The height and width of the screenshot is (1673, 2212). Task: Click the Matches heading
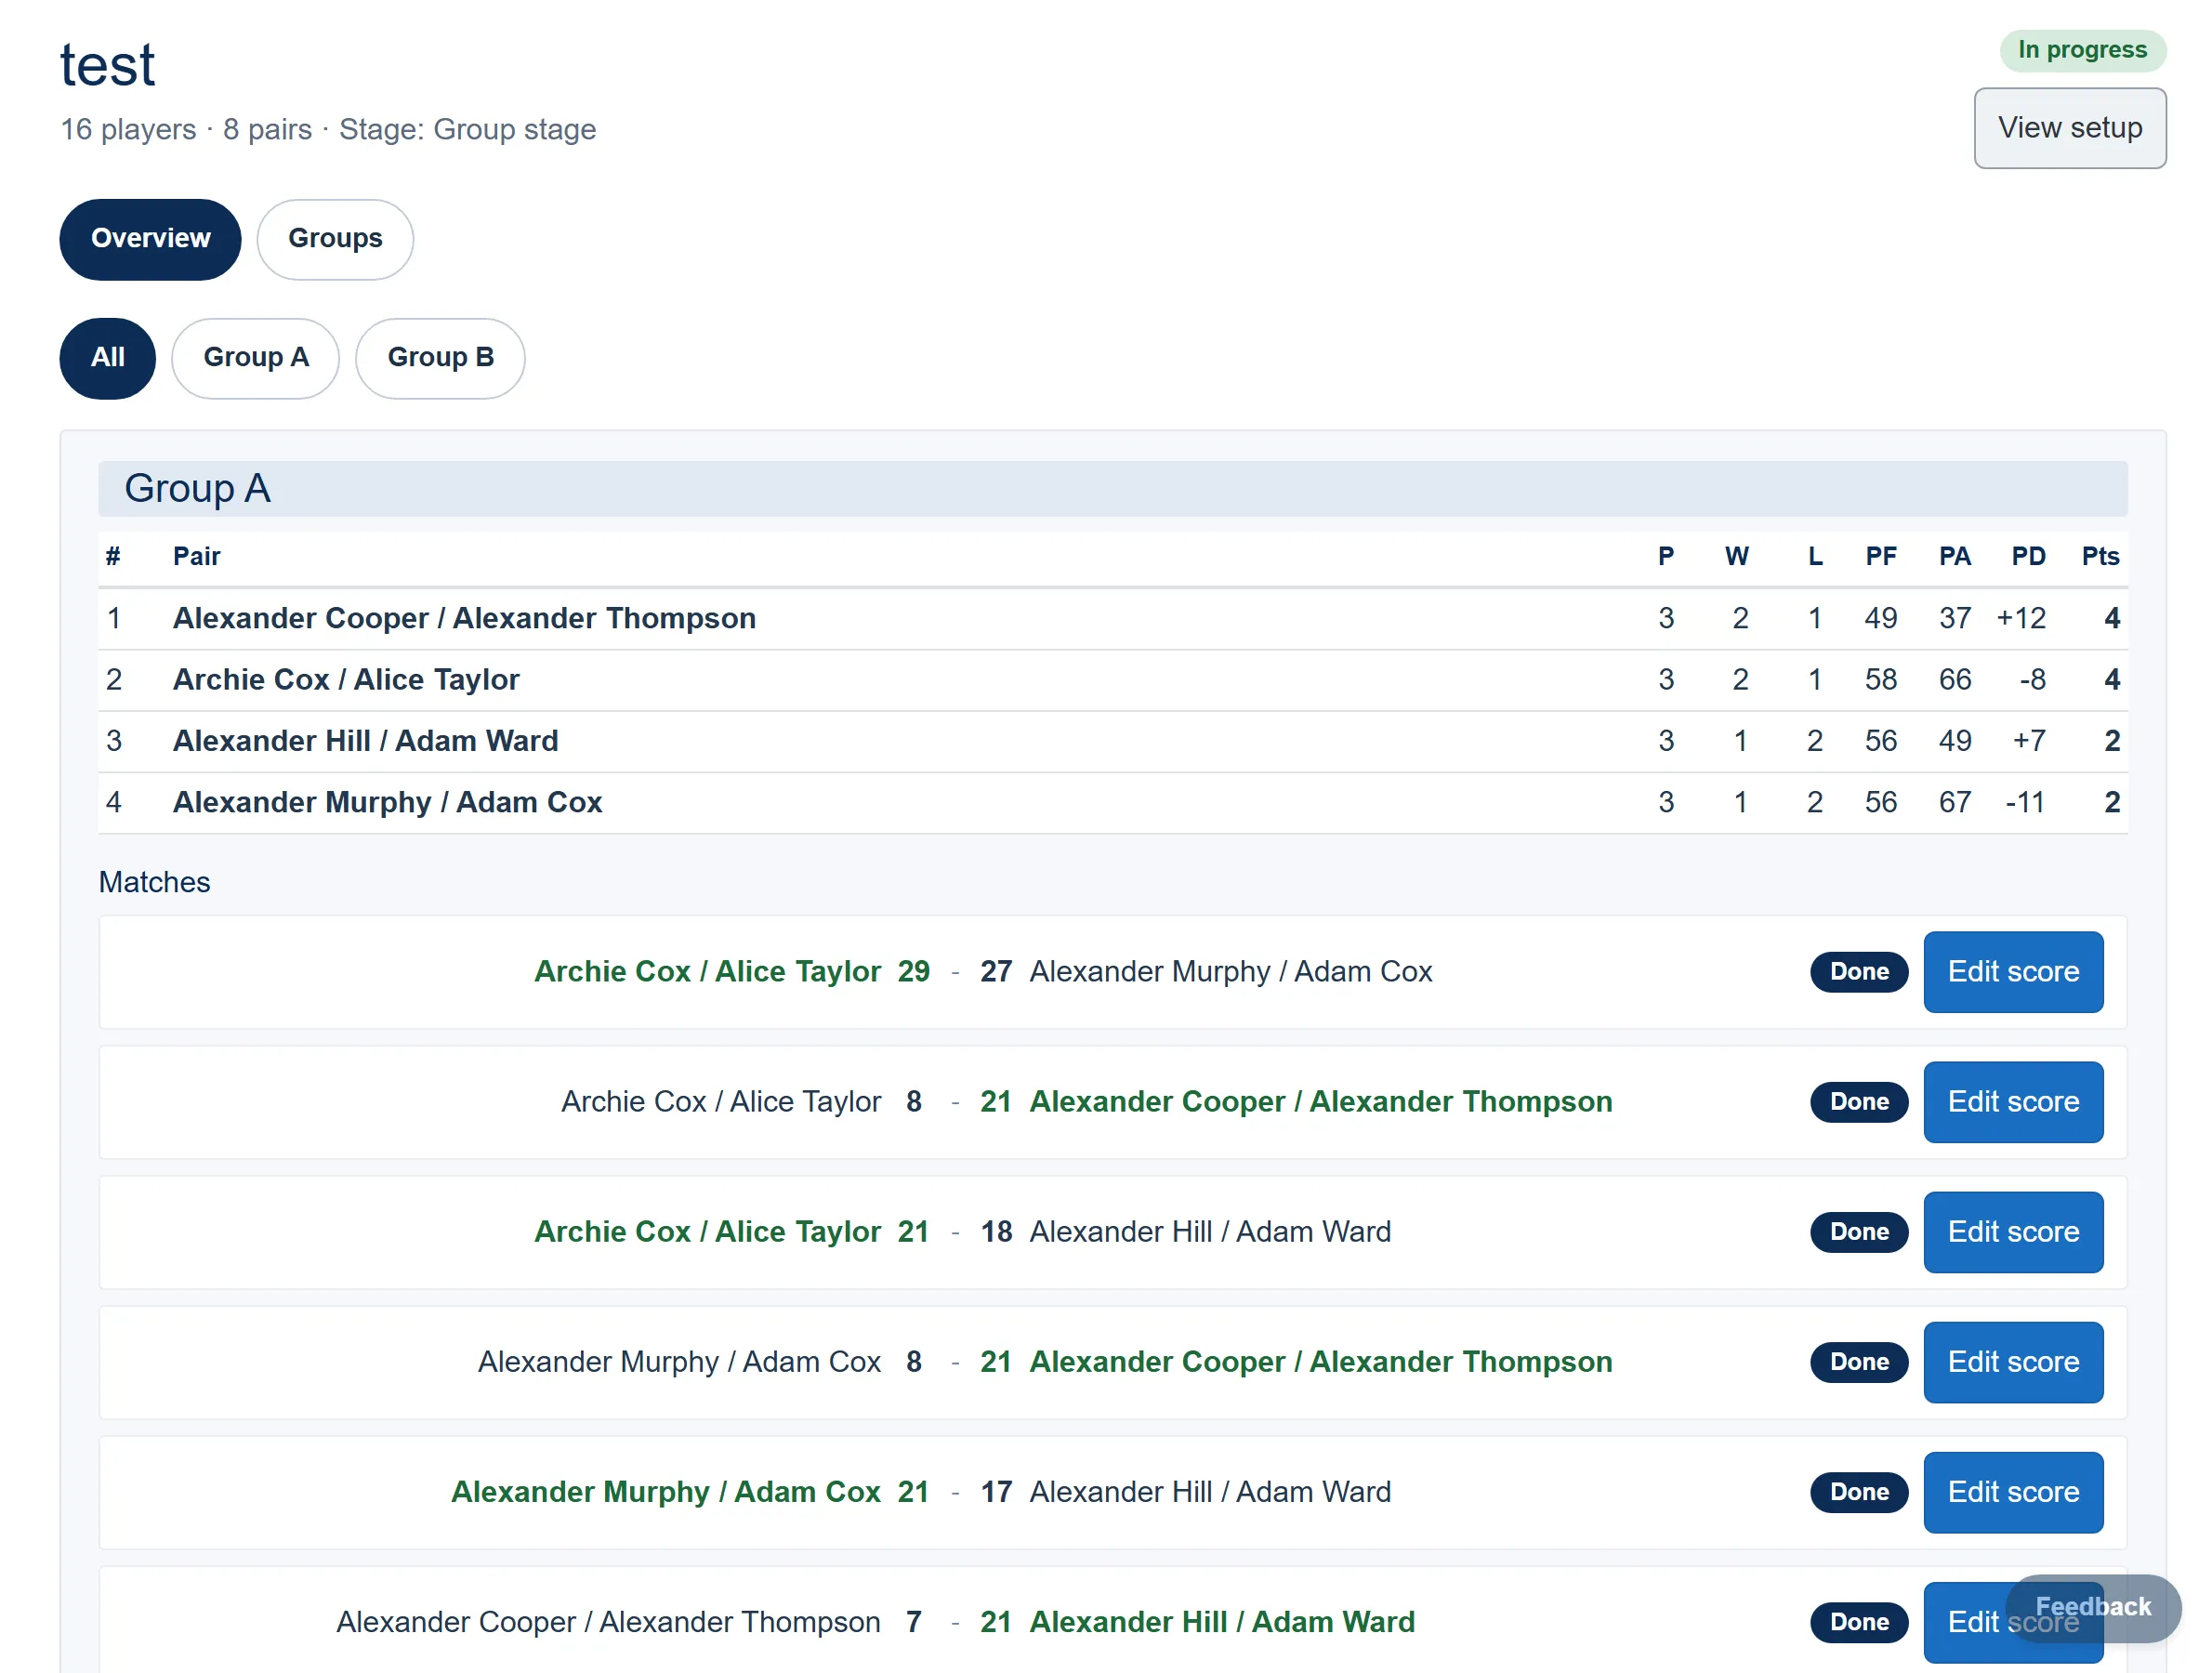(x=154, y=881)
